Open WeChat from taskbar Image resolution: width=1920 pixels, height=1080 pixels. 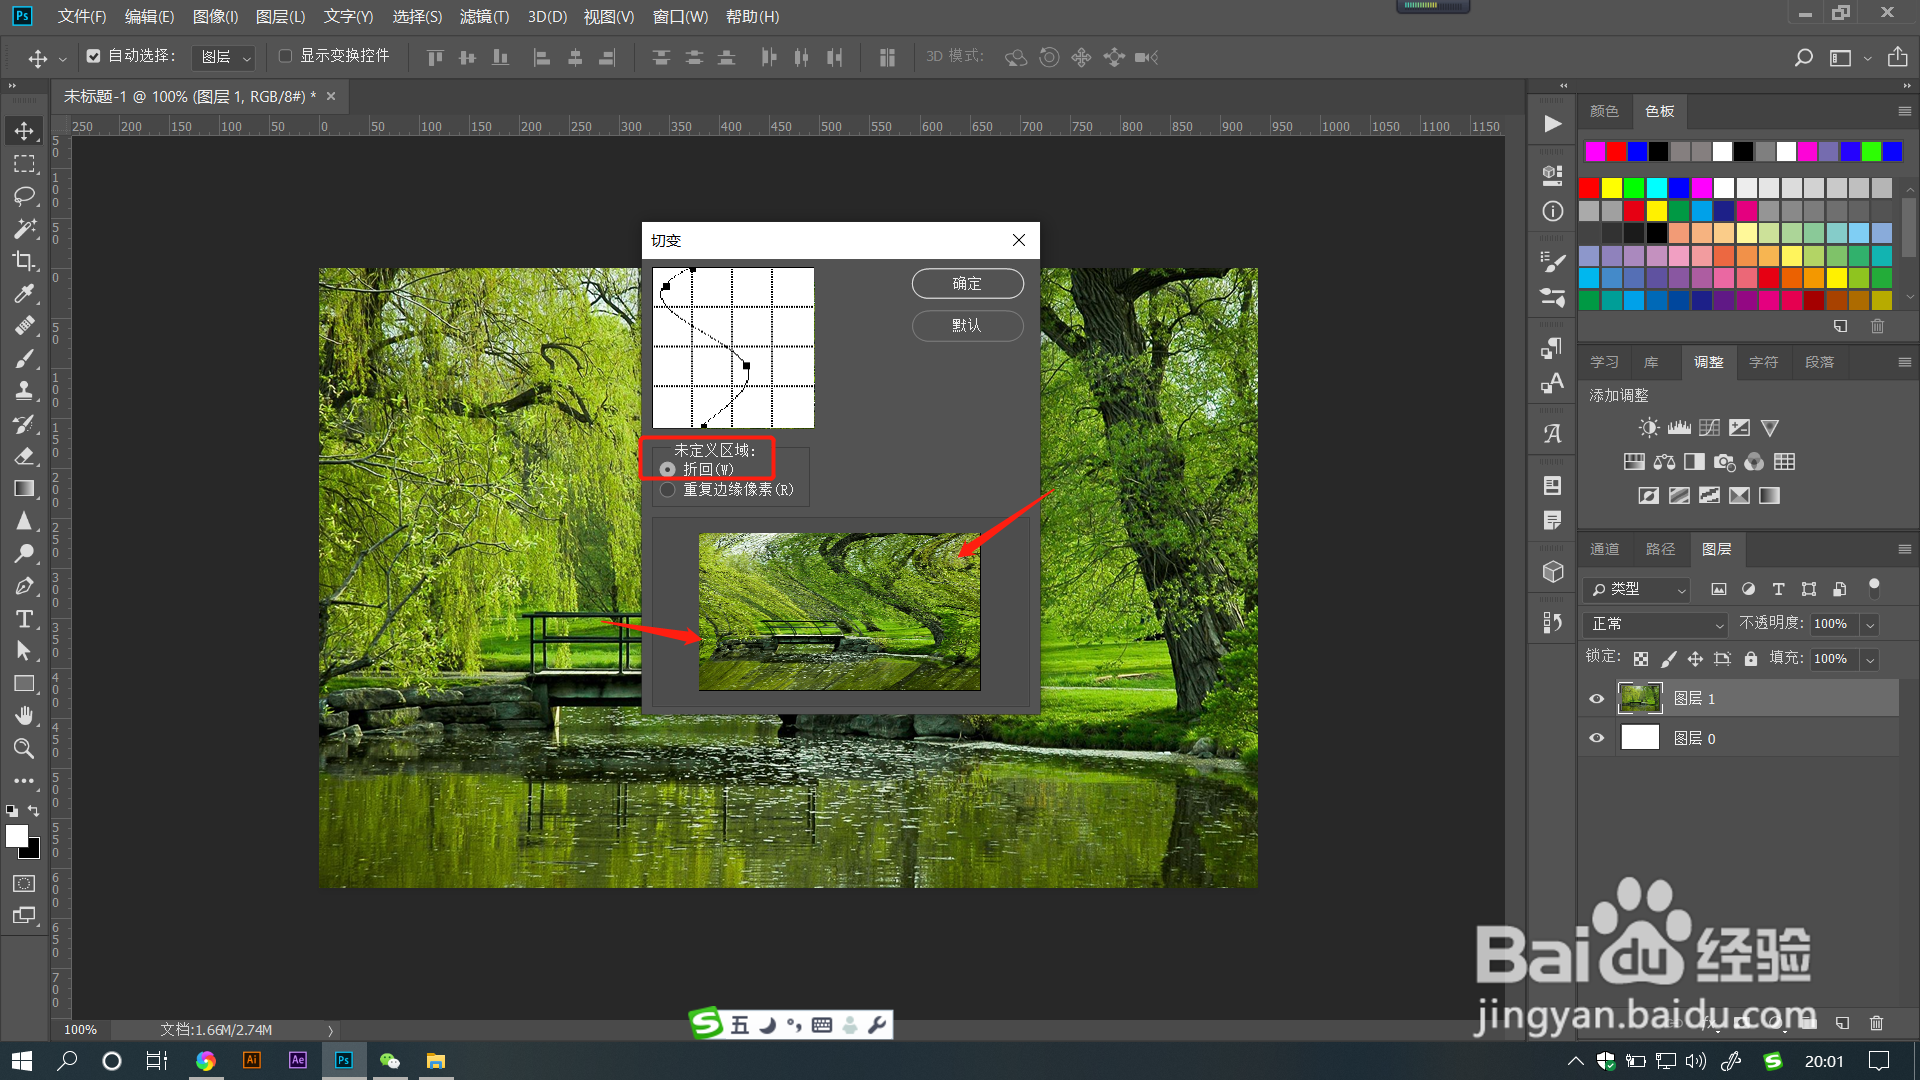point(390,1060)
